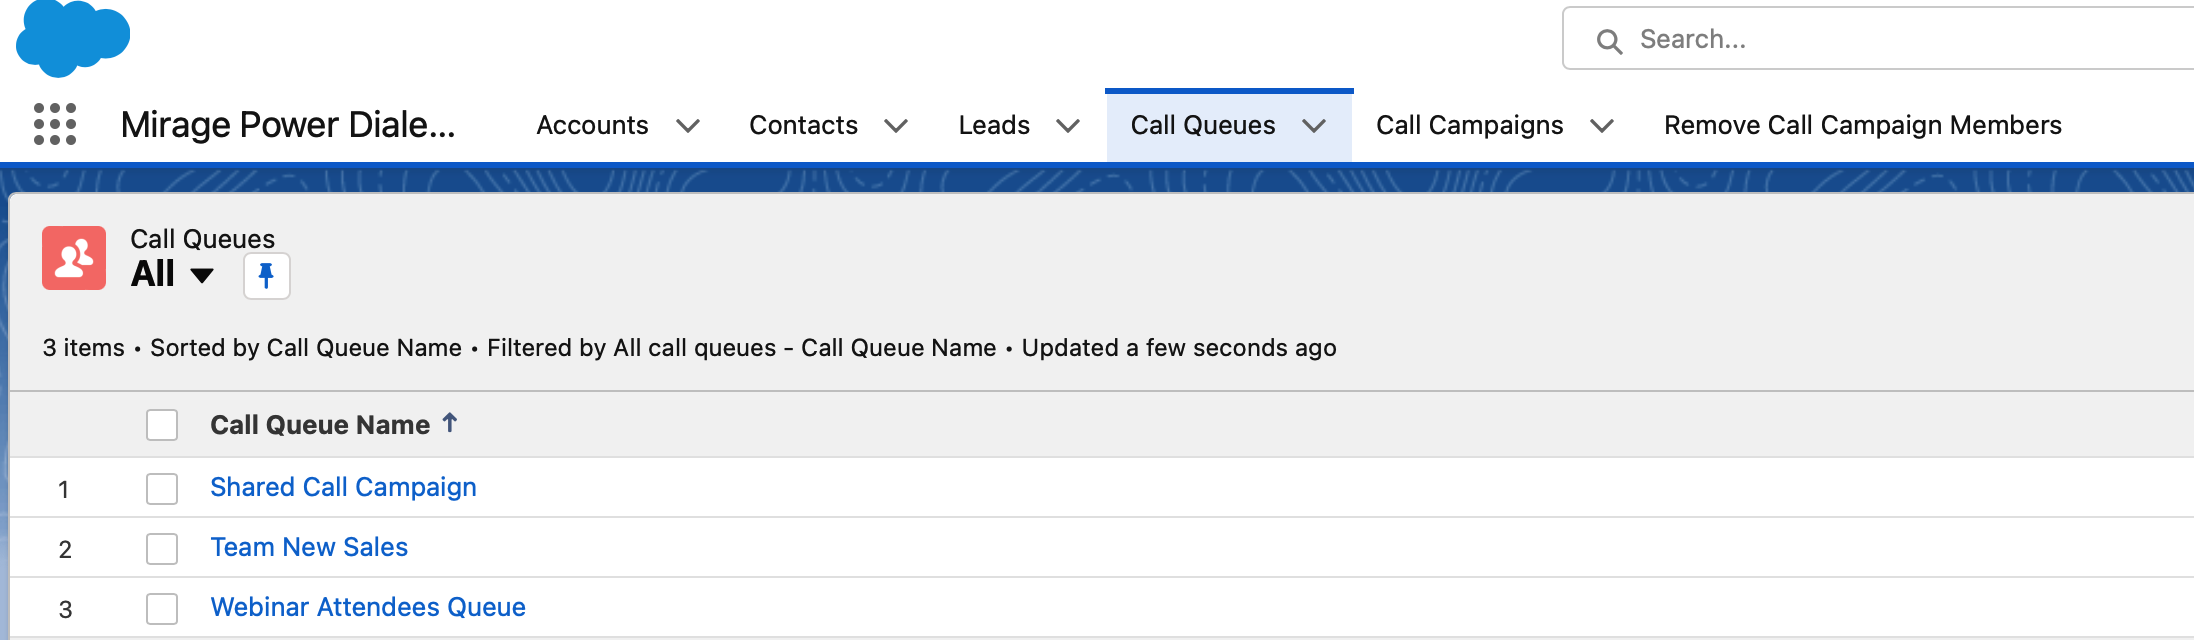Expand the Leads tab chevron
The width and height of the screenshot is (2194, 640).
1068,126
